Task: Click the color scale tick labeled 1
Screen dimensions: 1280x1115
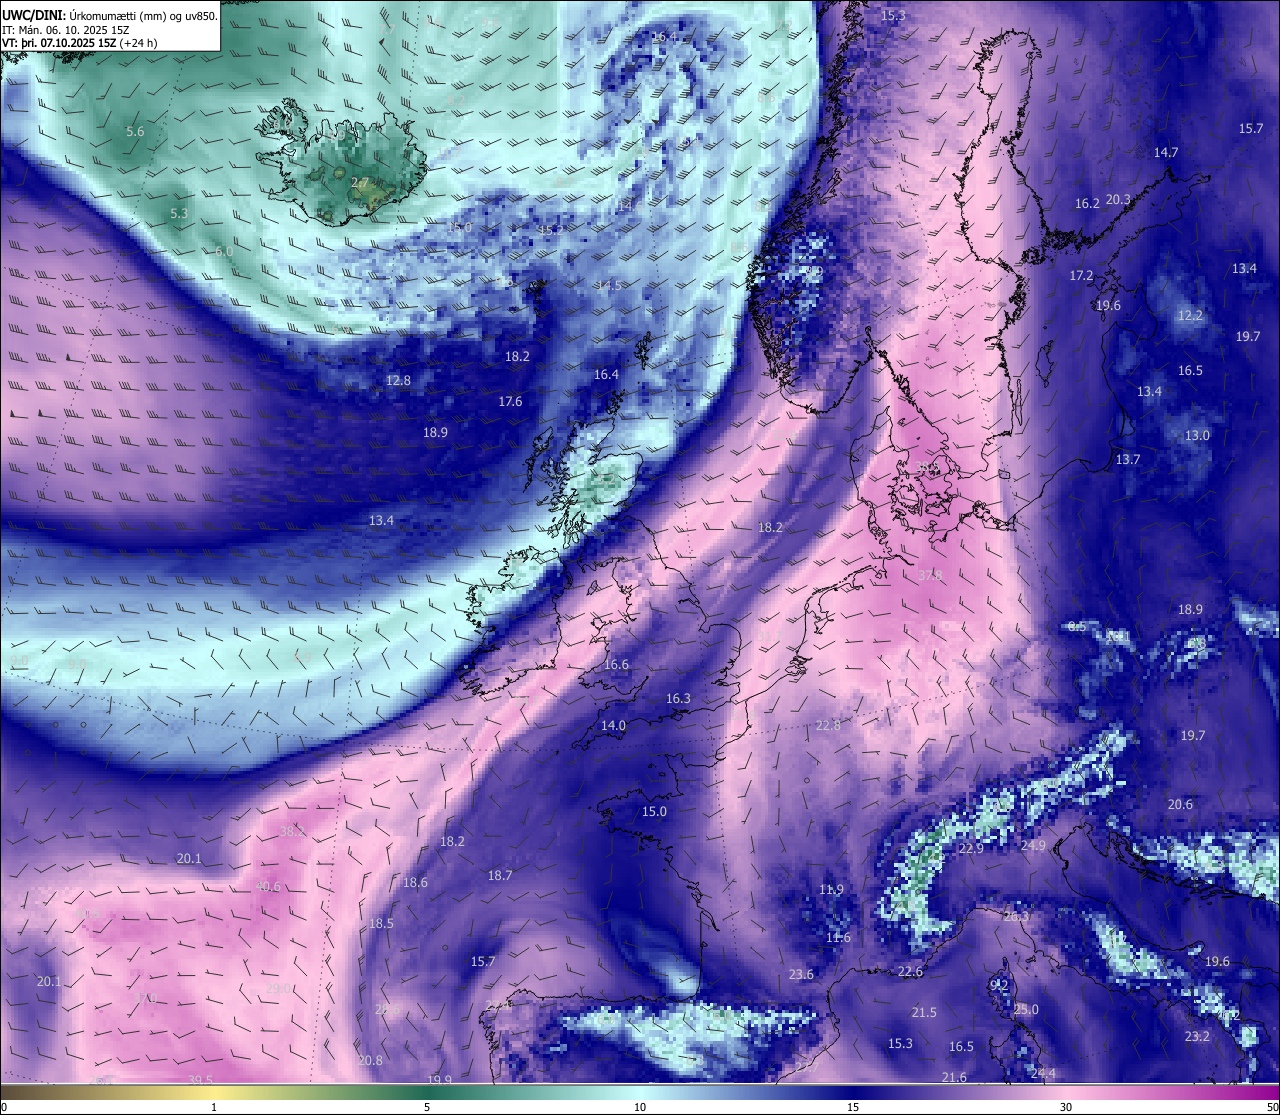Action: [214, 1107]
